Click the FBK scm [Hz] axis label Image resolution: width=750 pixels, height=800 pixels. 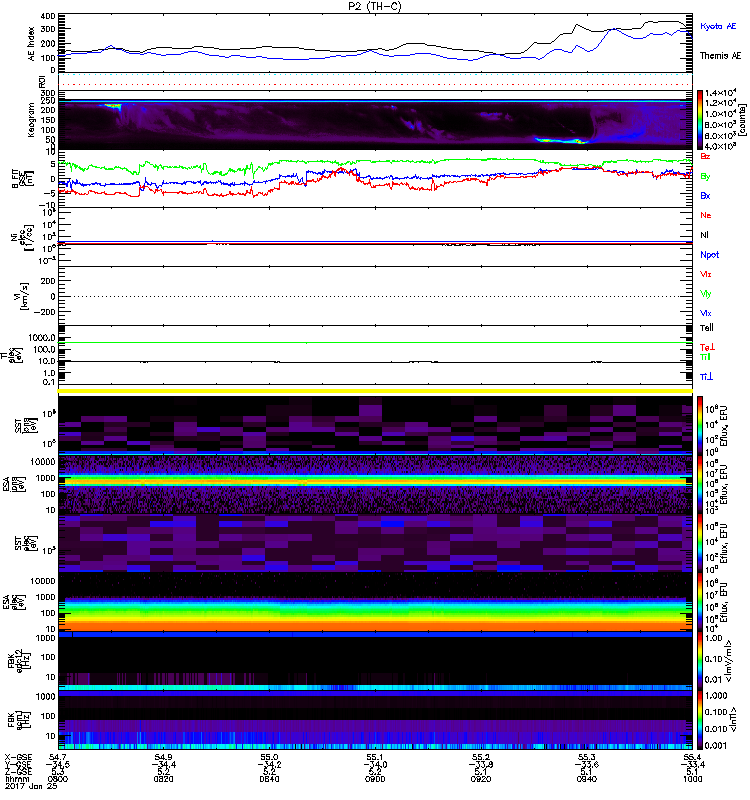17,720
